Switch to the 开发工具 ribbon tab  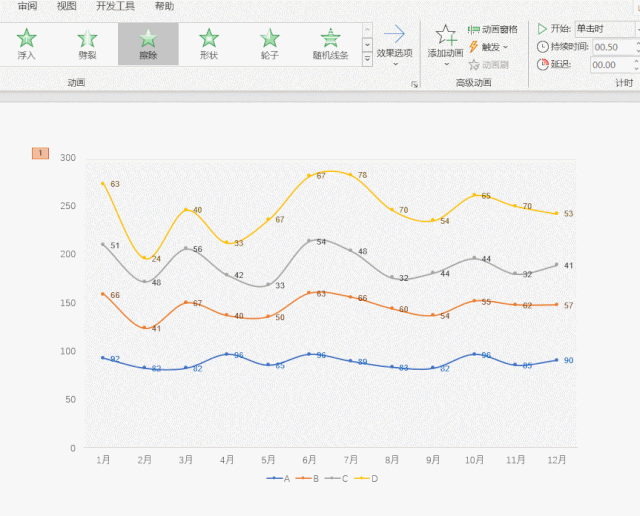coord(115,6)
